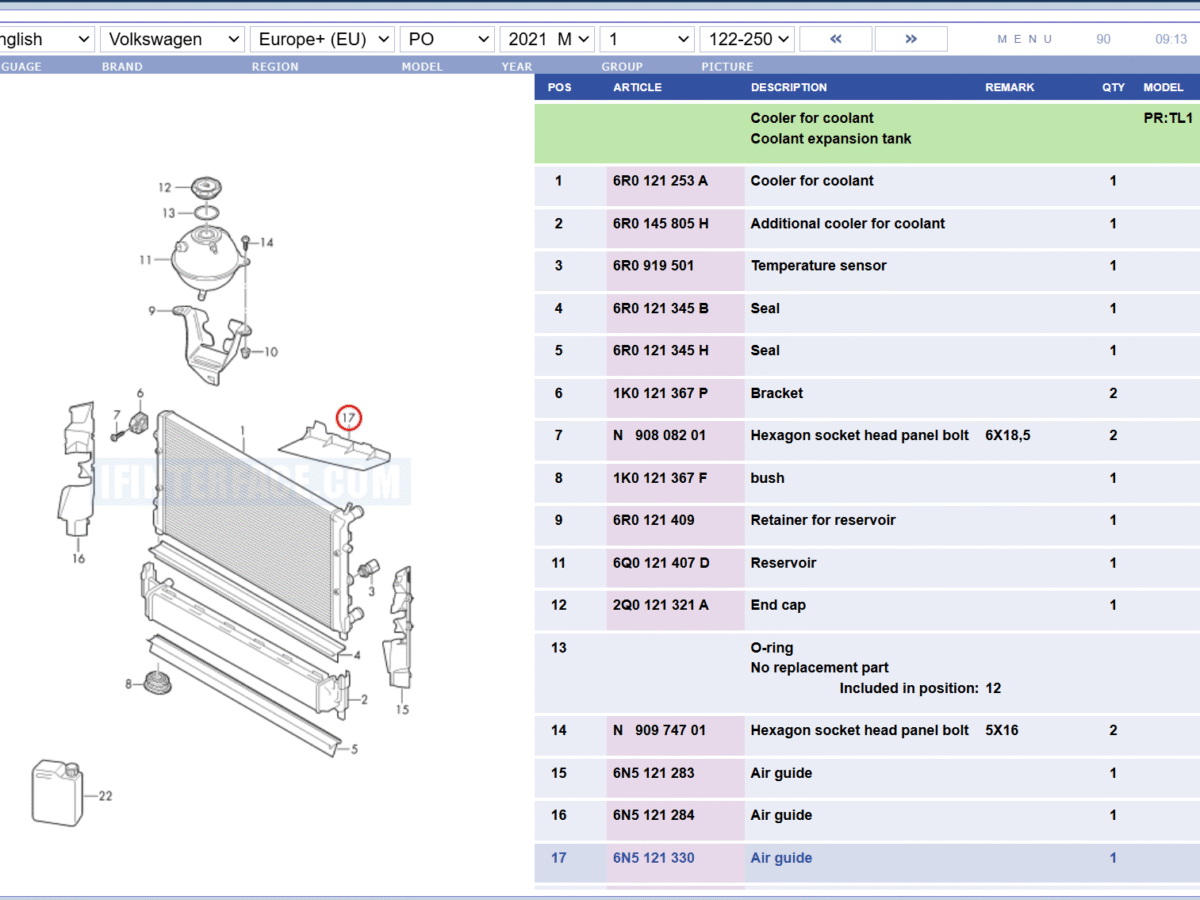This screenshot has height=900, width=1200.
Task: Go to the next picture with » button
Action: pyautogui.click(x=911, y=39)
